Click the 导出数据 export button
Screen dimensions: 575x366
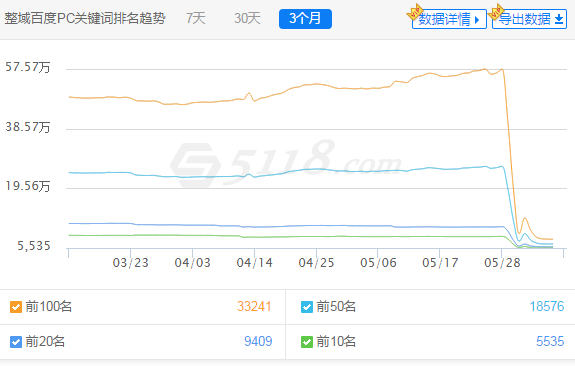tap(529, 19)
